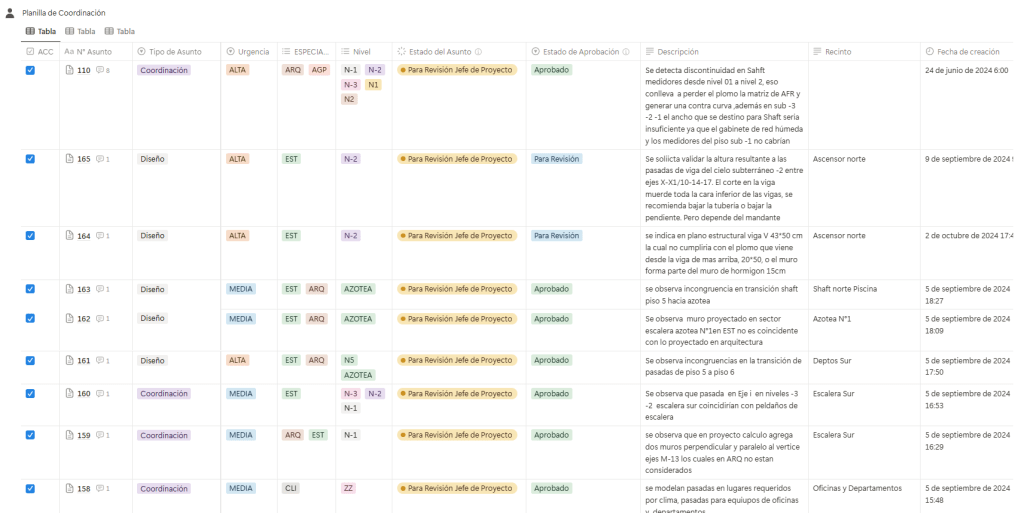The image size is (1024, 513).
Task: Open Asunto number 158 link
Action: click(84, 489)
